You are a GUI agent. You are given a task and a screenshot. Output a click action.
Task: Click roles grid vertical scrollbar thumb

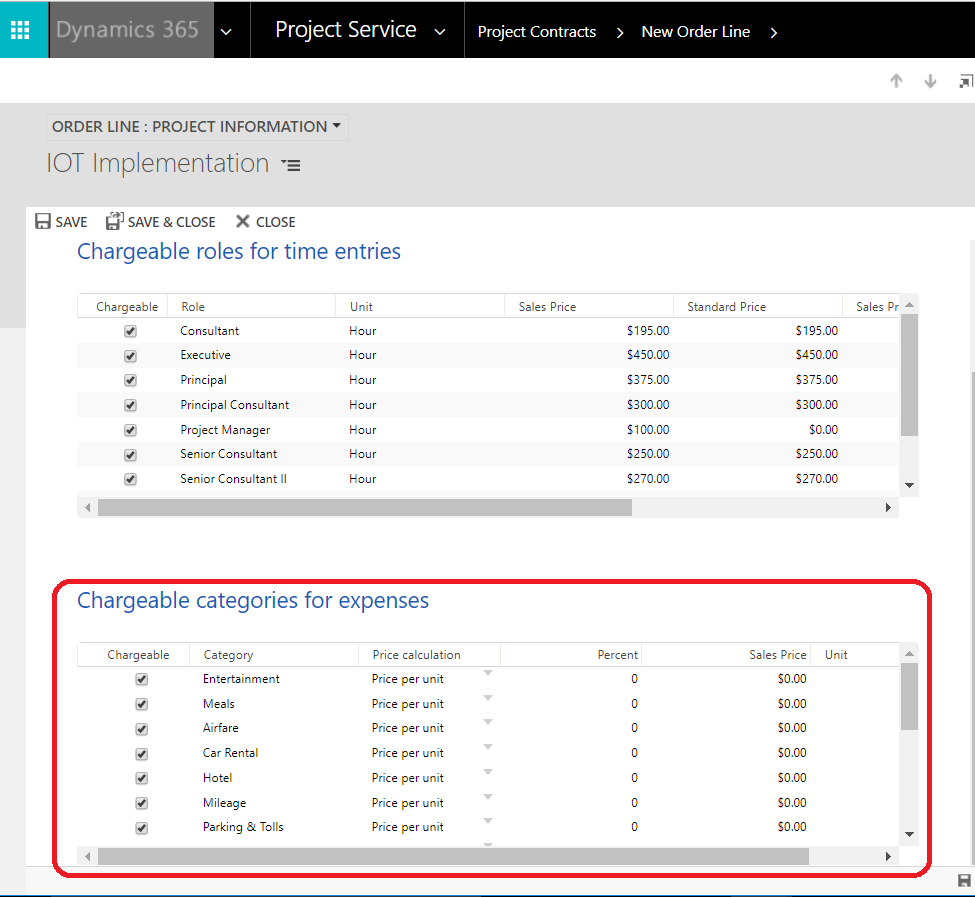(x=909, y=375)
